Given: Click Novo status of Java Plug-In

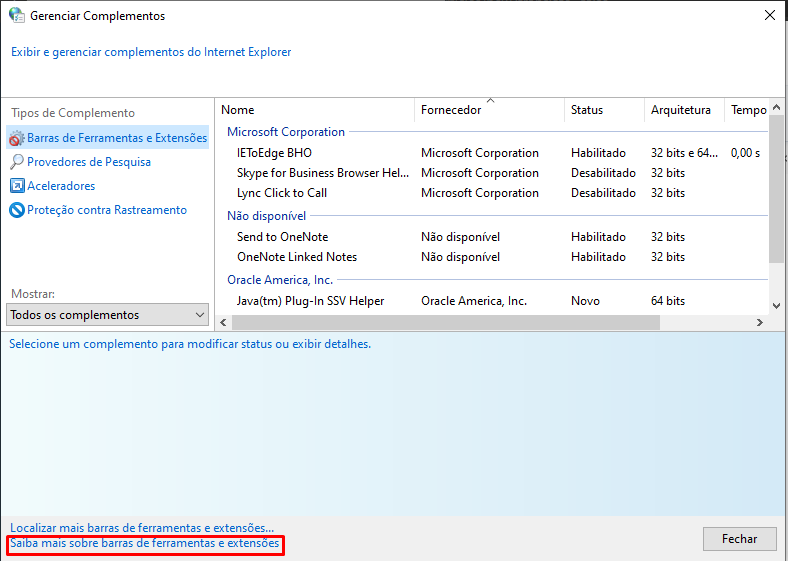Looking at the screenshot, I should (x=585, y=301).
